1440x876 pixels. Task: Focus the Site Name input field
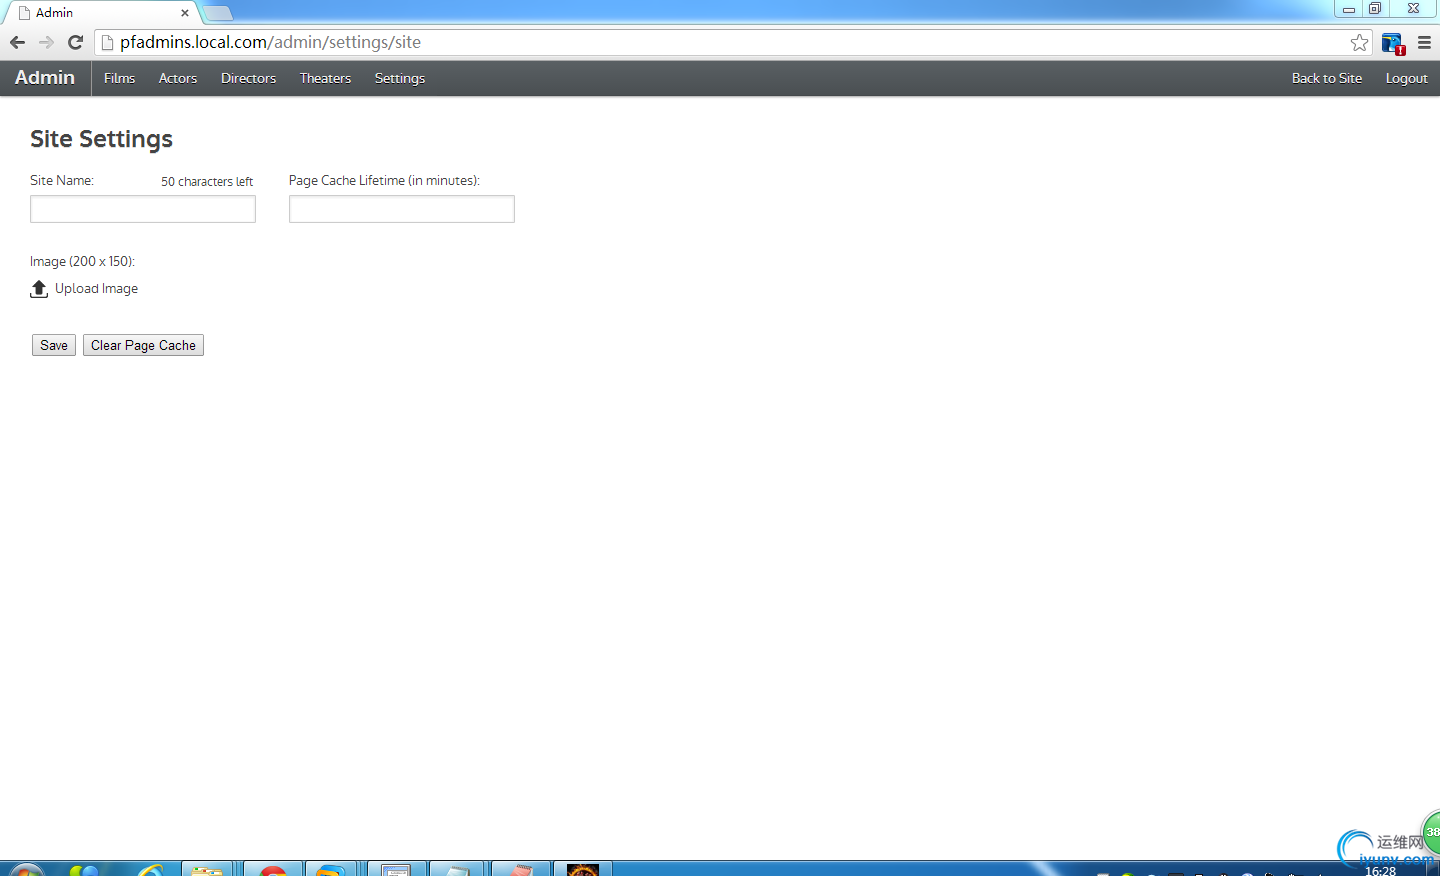(x=143, y=209)
